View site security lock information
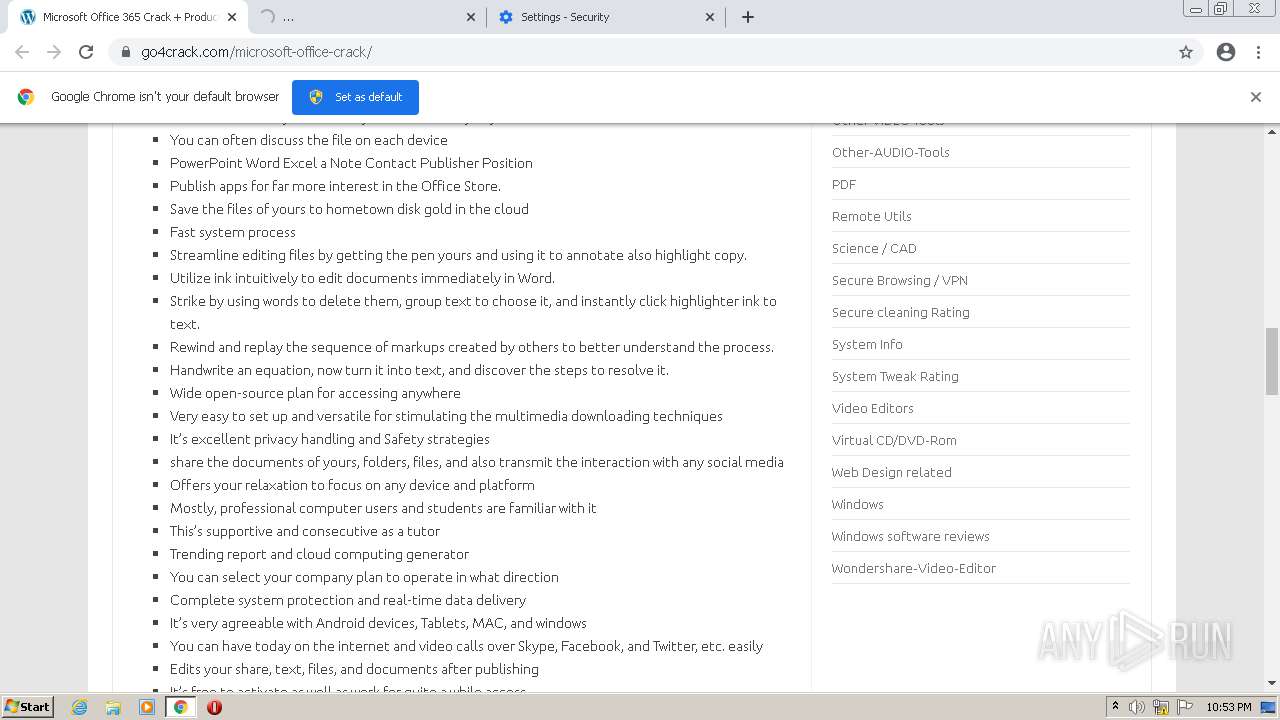 pos(126,52)
